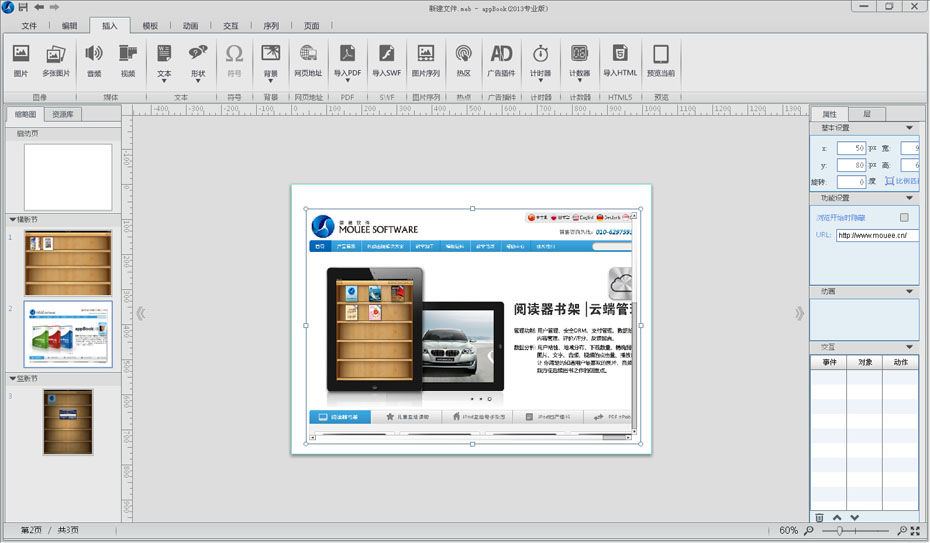Click the 导入HTML icon
This screenshot has width=930, height=543.
tap(621, 54)
